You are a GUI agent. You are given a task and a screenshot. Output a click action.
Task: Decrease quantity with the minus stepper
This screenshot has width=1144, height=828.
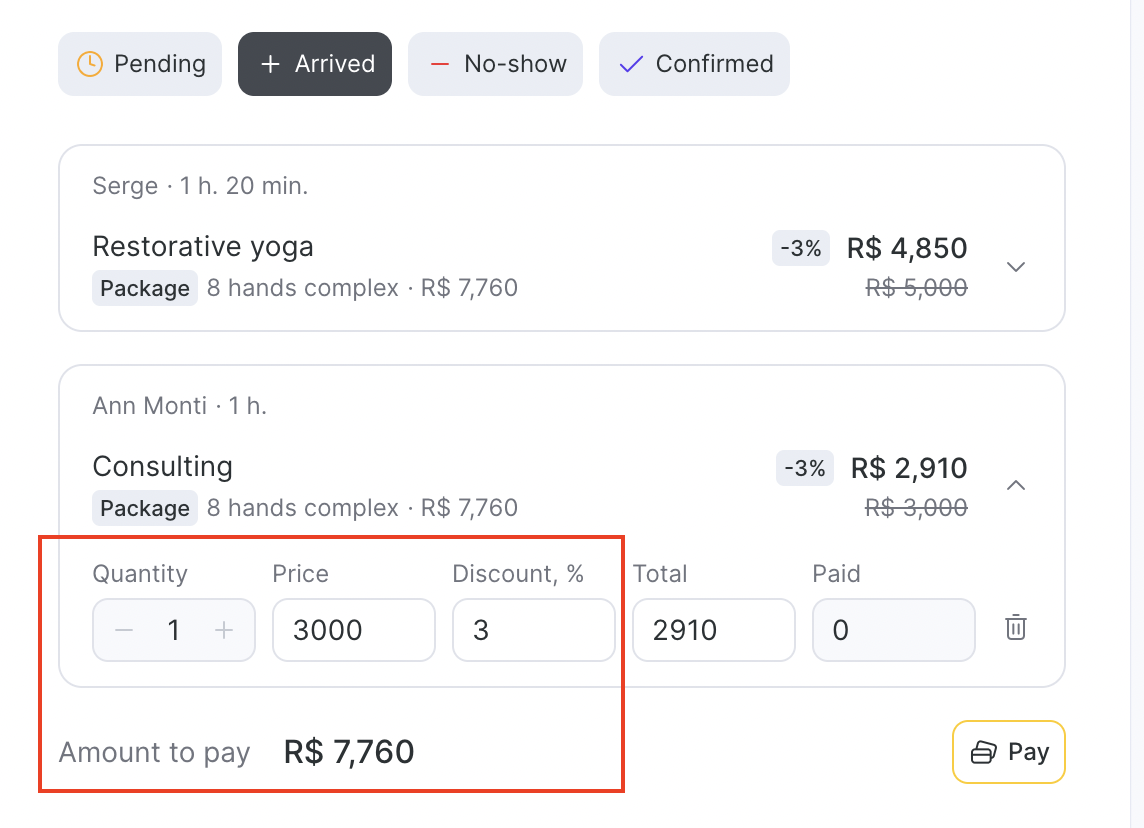(124, 630)
